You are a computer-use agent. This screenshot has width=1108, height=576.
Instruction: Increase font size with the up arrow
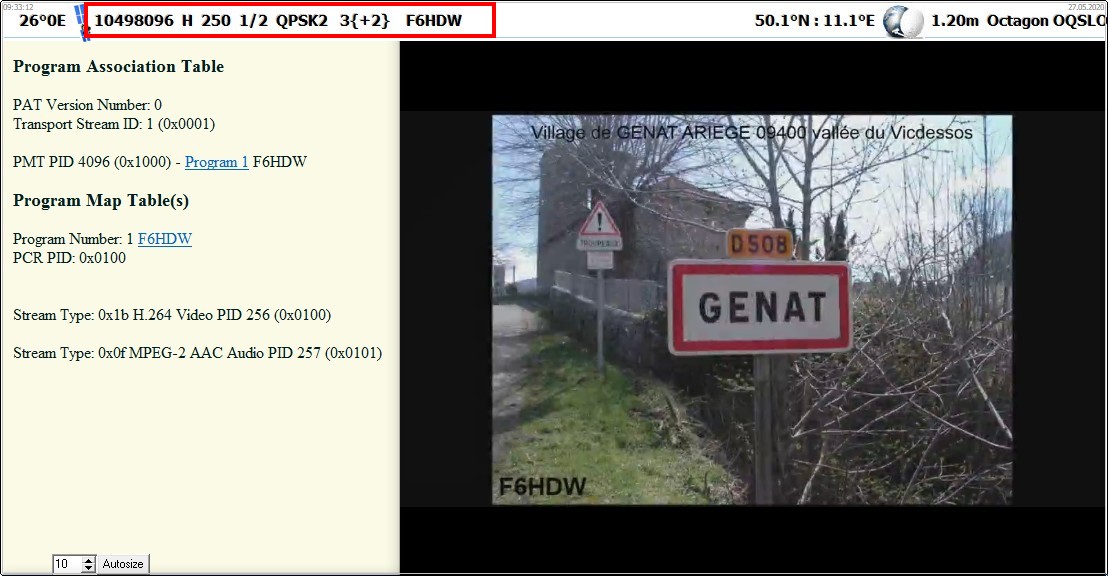click(x=88, y=560)
